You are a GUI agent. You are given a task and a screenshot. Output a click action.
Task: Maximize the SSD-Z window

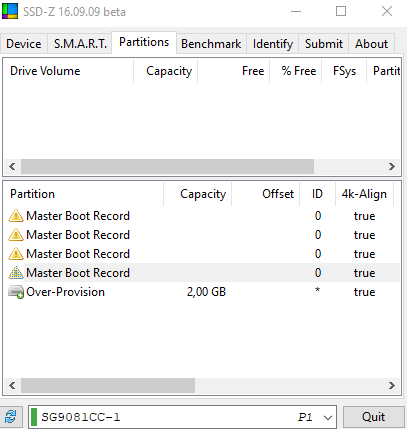pyautogui.click(x=341, y=11)
